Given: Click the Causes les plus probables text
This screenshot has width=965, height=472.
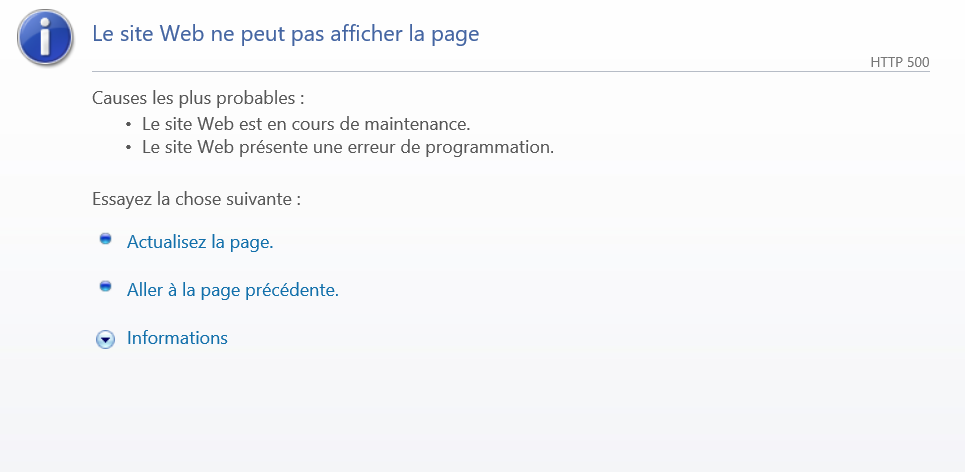Looking at the screenshot, I should 198,98.
